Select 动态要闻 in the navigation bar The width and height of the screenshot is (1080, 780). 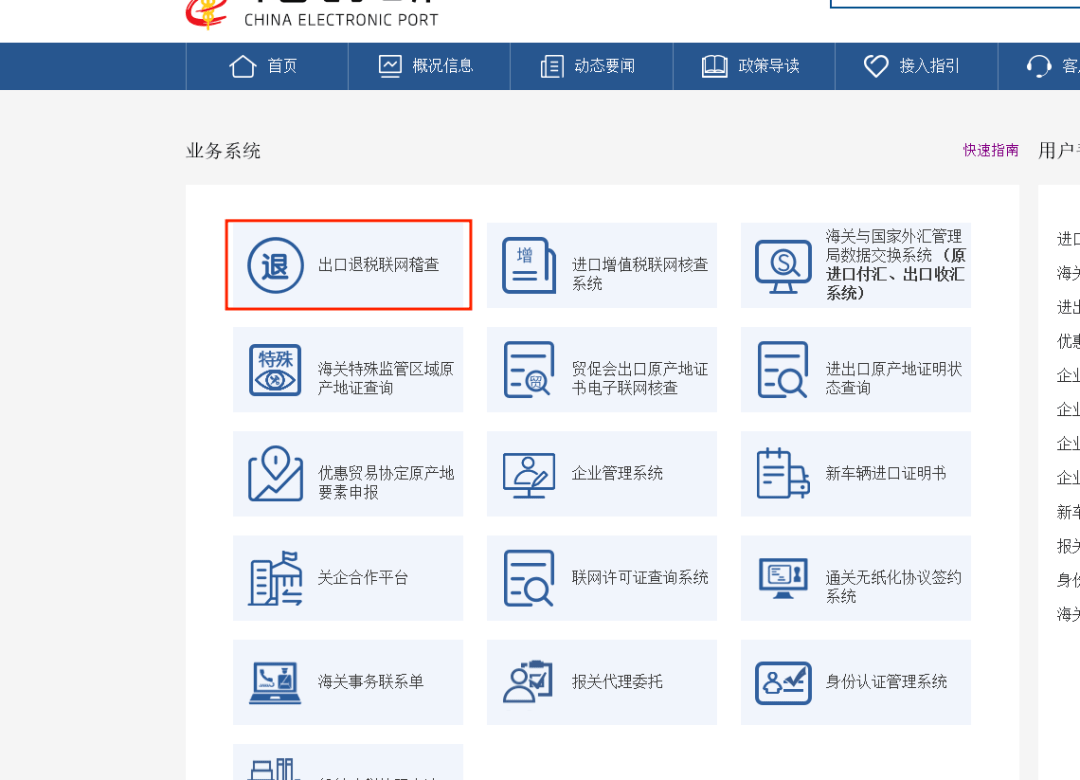pyautogui.click(x=591, y=65)
